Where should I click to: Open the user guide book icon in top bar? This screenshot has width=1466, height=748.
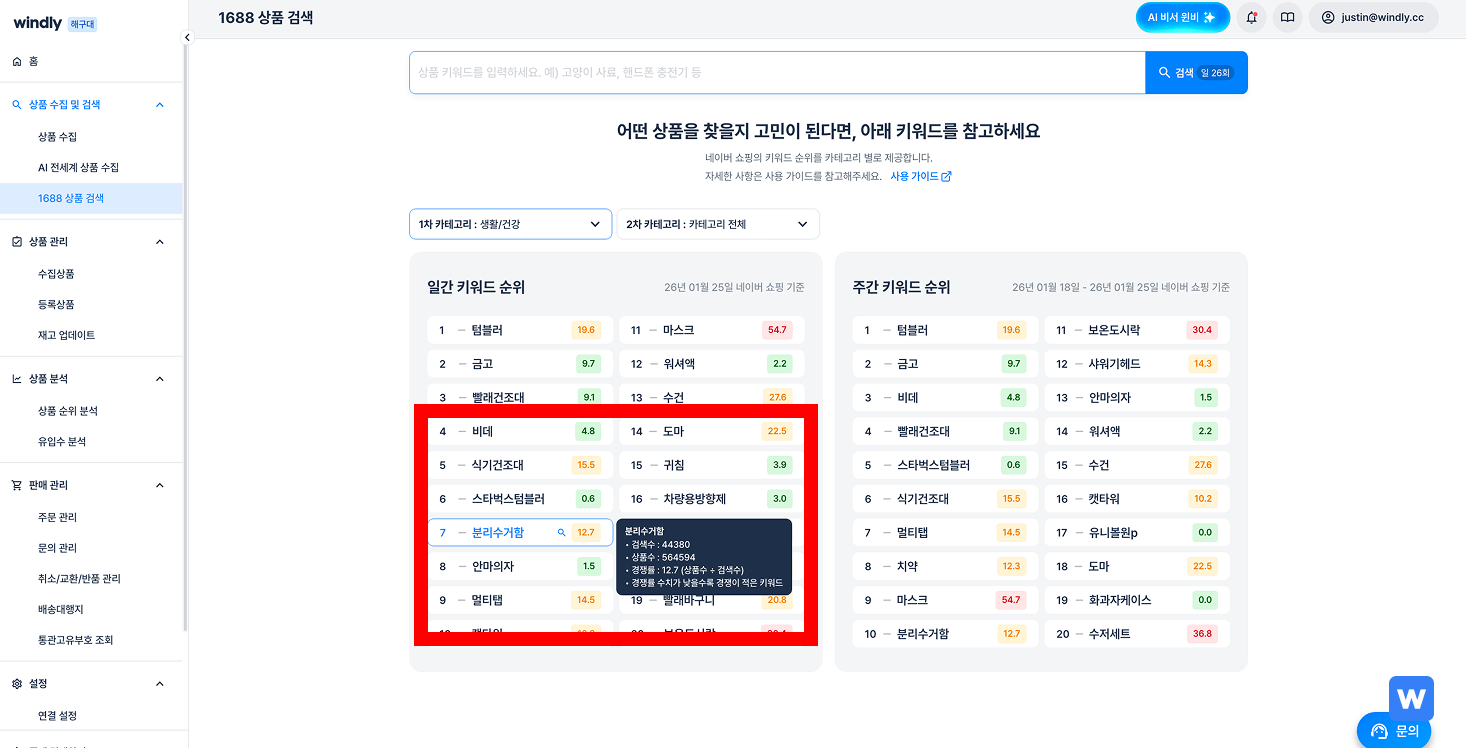[x=1287, y=17]
